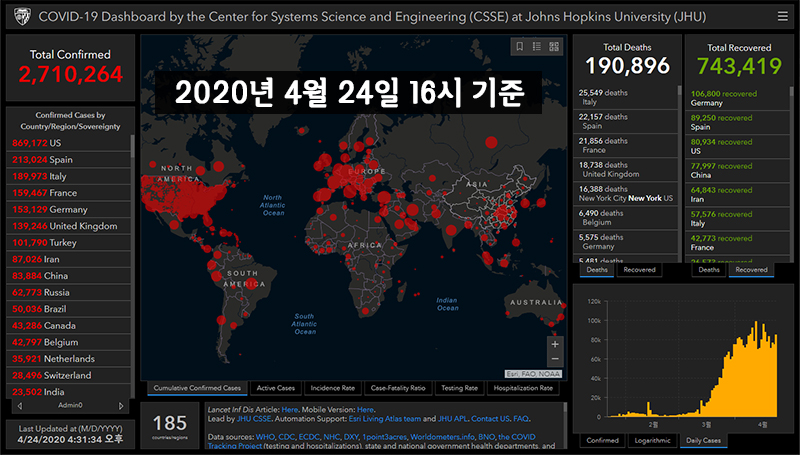The height and width of the screenshot is (455, 800).
Task: Open the map legend list icon
Action: point(537,46)
